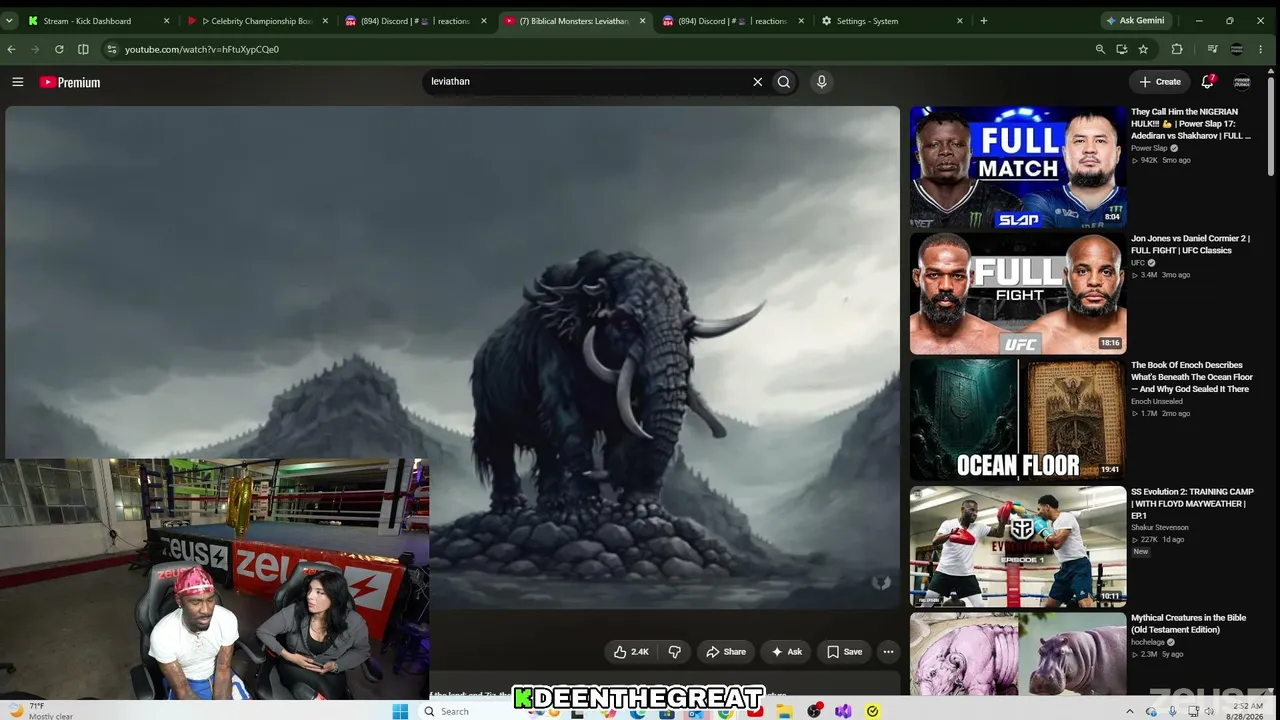Open the media controls icon in toolbar
The image size is (1280, 720).
(1212, 49)
